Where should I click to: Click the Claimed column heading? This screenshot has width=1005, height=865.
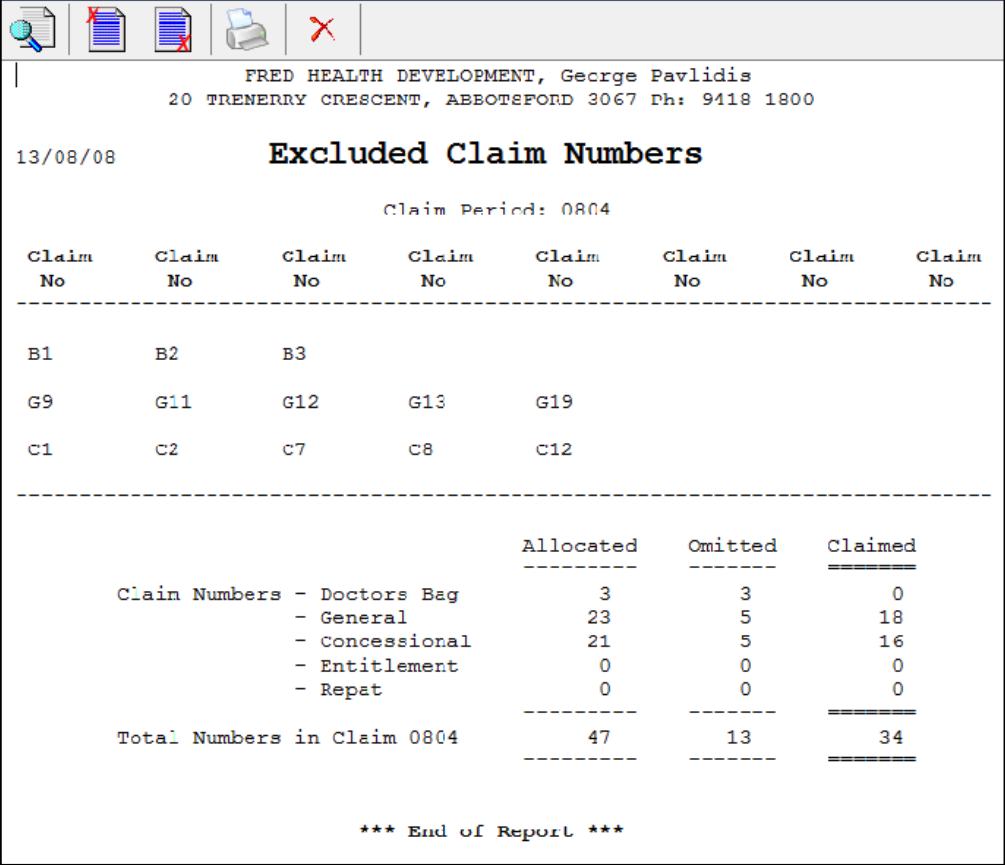pyautogui.click(x=871, y=546)
